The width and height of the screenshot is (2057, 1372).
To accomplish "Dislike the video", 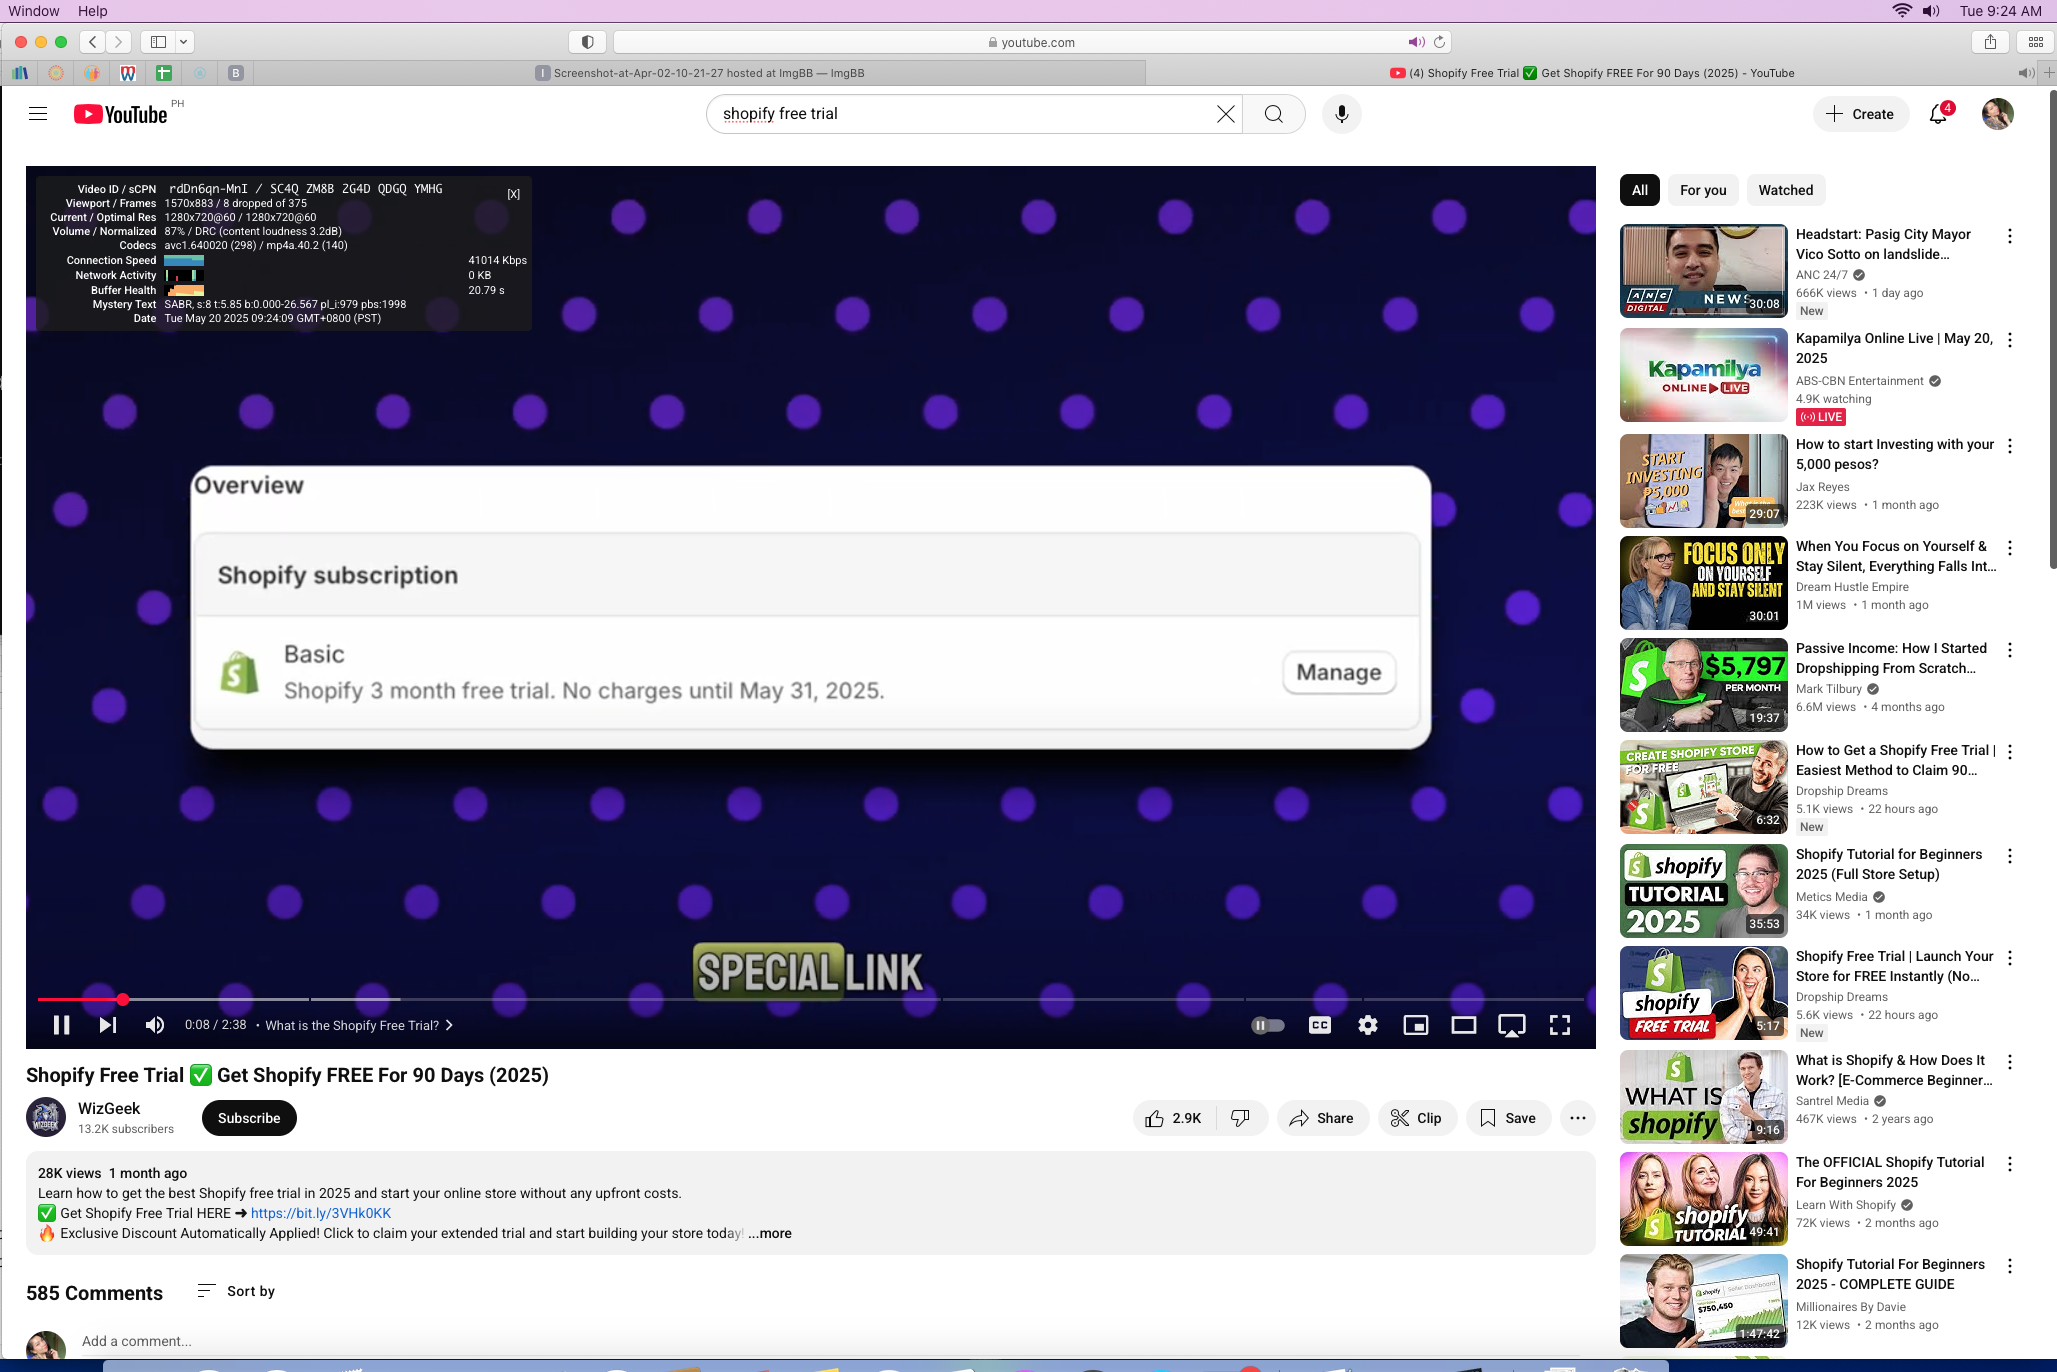I will tap(1241, 1118).
